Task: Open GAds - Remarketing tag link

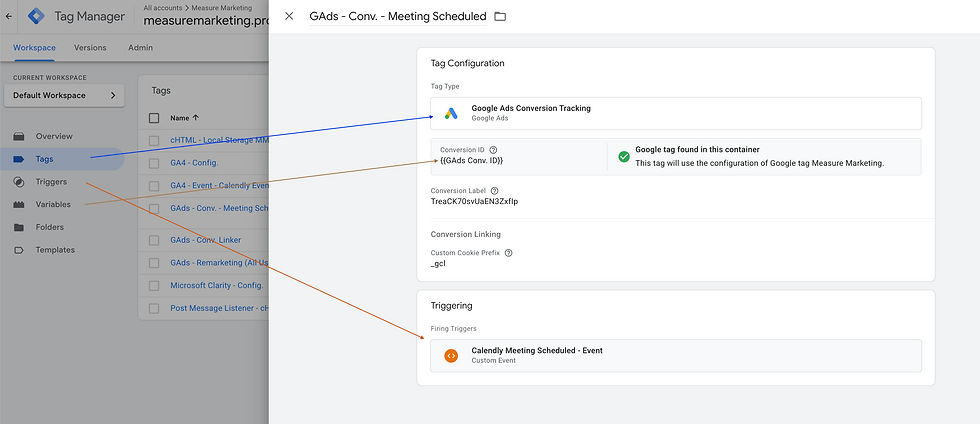Action: [x=219, y=263]
